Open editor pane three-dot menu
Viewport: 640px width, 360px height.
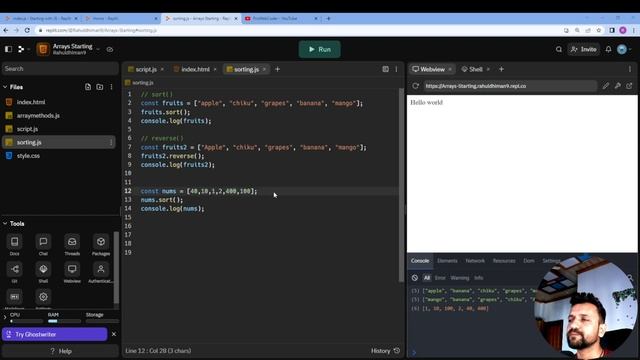coord(396,69)
